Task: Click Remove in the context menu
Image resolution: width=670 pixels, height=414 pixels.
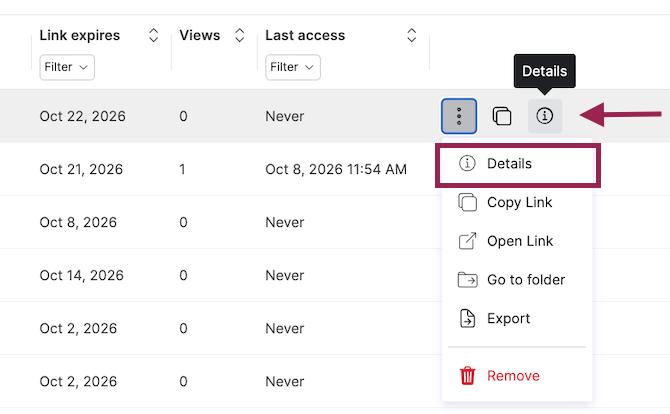Action: pos(518,376)
